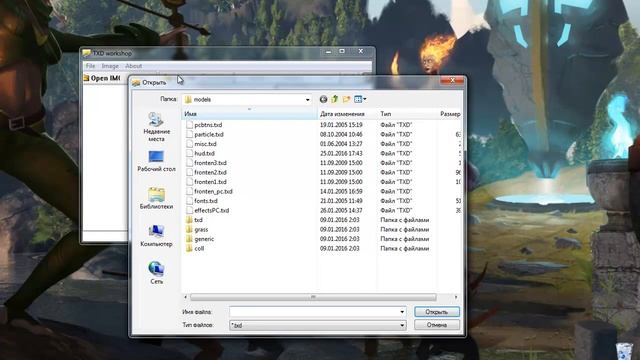Click the date 25.01.2016 17:43 for hud.txd

tap(341, 153)
